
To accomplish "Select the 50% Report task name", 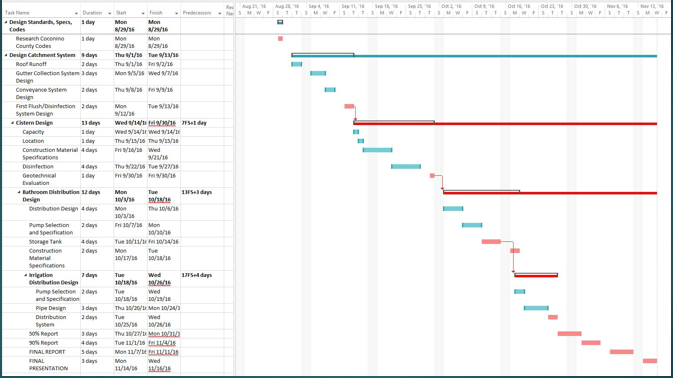I will point(43,333).
